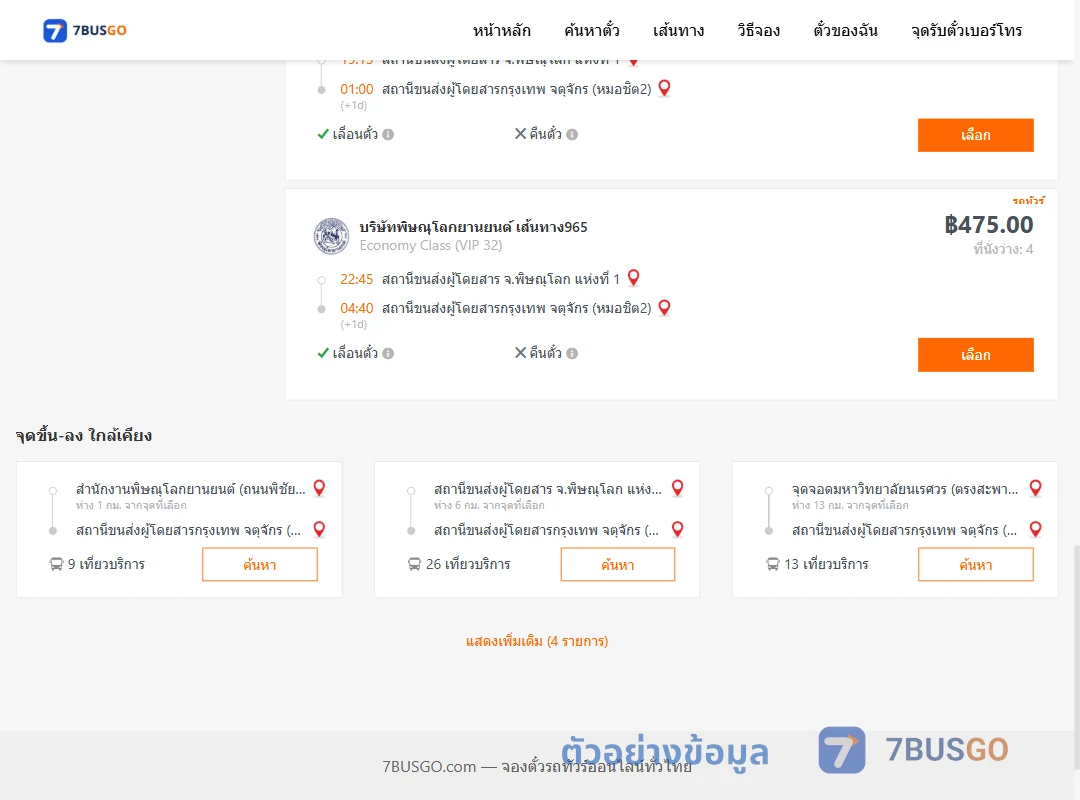Click the map pin for จุดจอดมหาวิทยาลัยนเรศวร pickup point

coord(1035,489)
